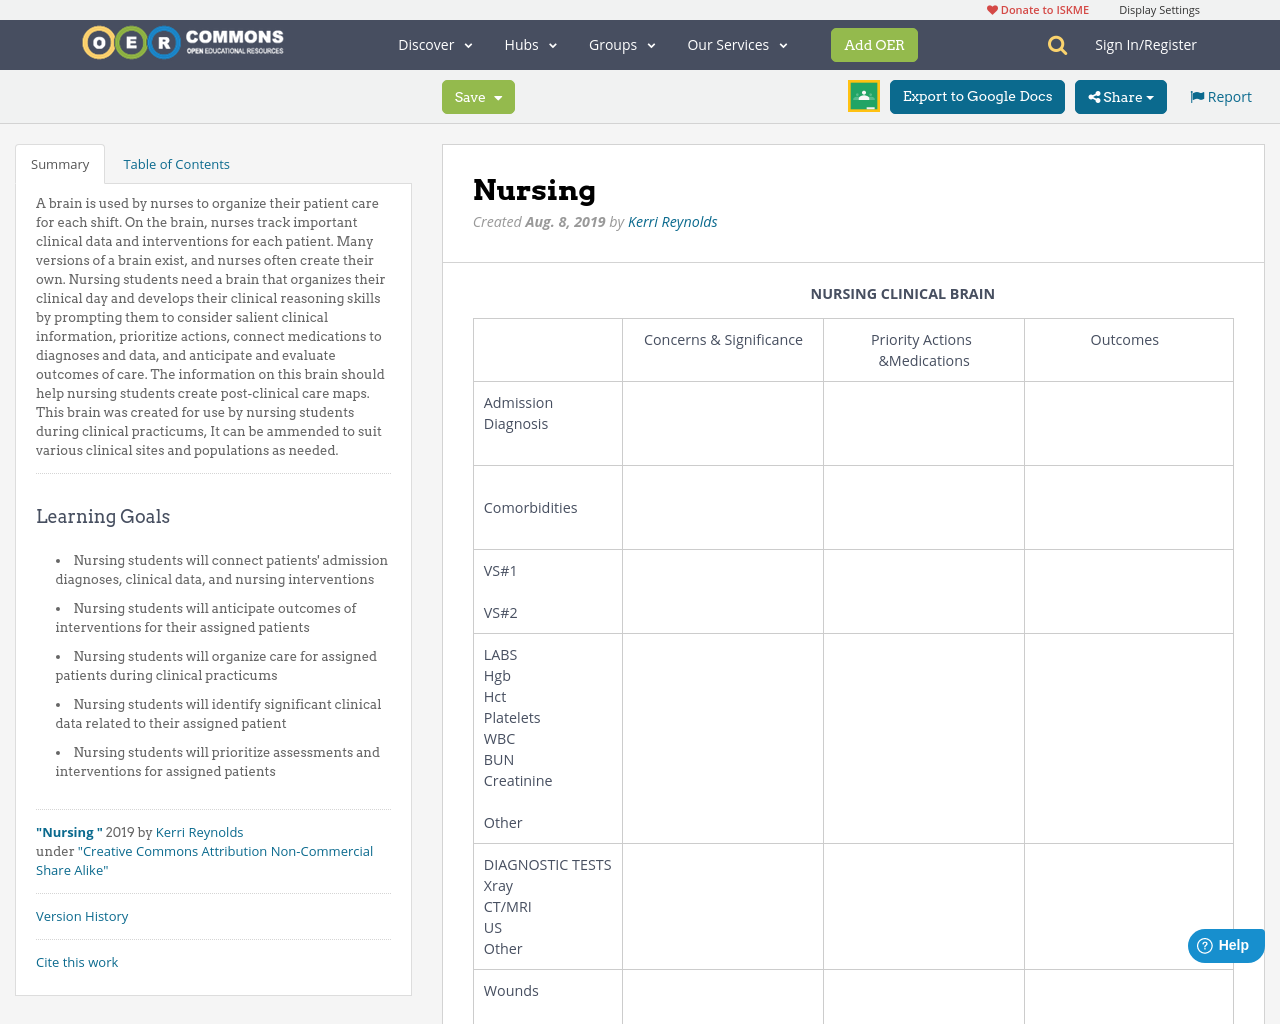1280x1024 pixels.
Task: Click the heart icon next to Donate to ISKME
Action: pyautogui.click(x=991, y=9)
